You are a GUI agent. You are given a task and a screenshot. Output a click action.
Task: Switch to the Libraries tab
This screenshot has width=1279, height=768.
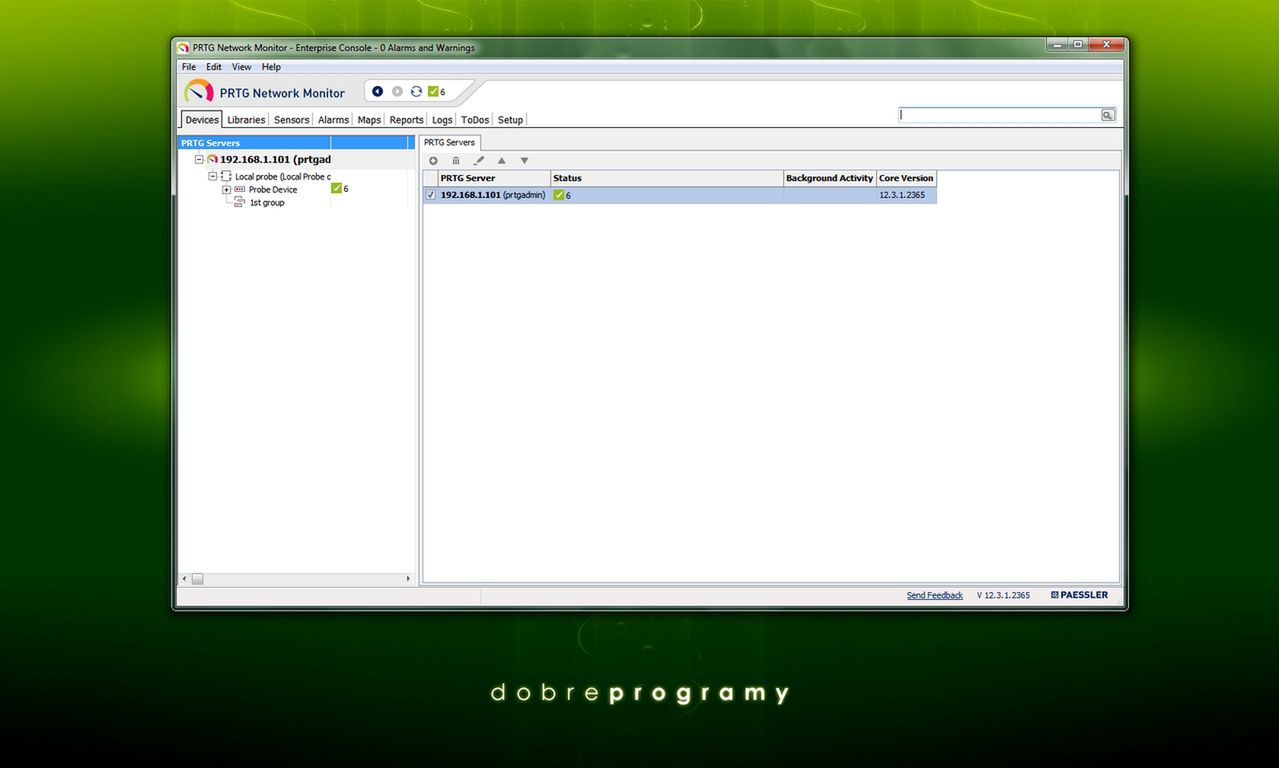click(x=246, y=120)
